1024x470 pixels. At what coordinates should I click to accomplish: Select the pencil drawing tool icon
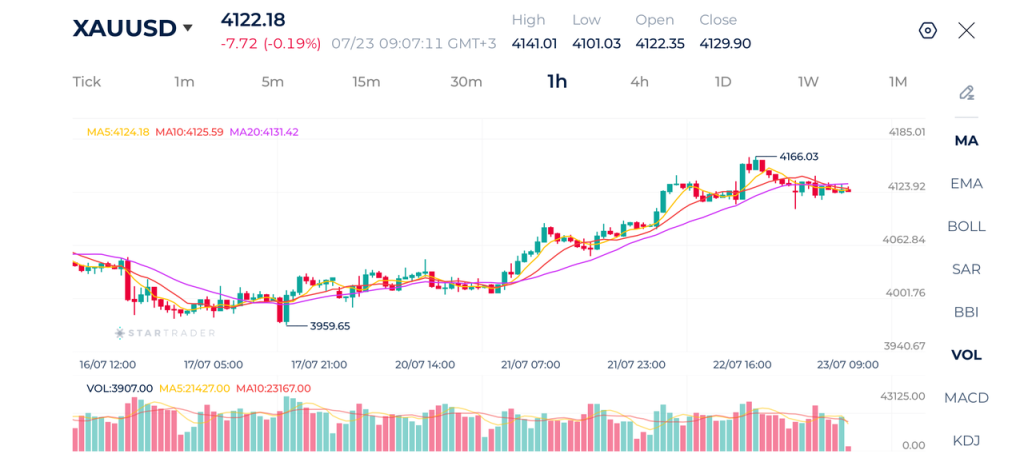967,93
